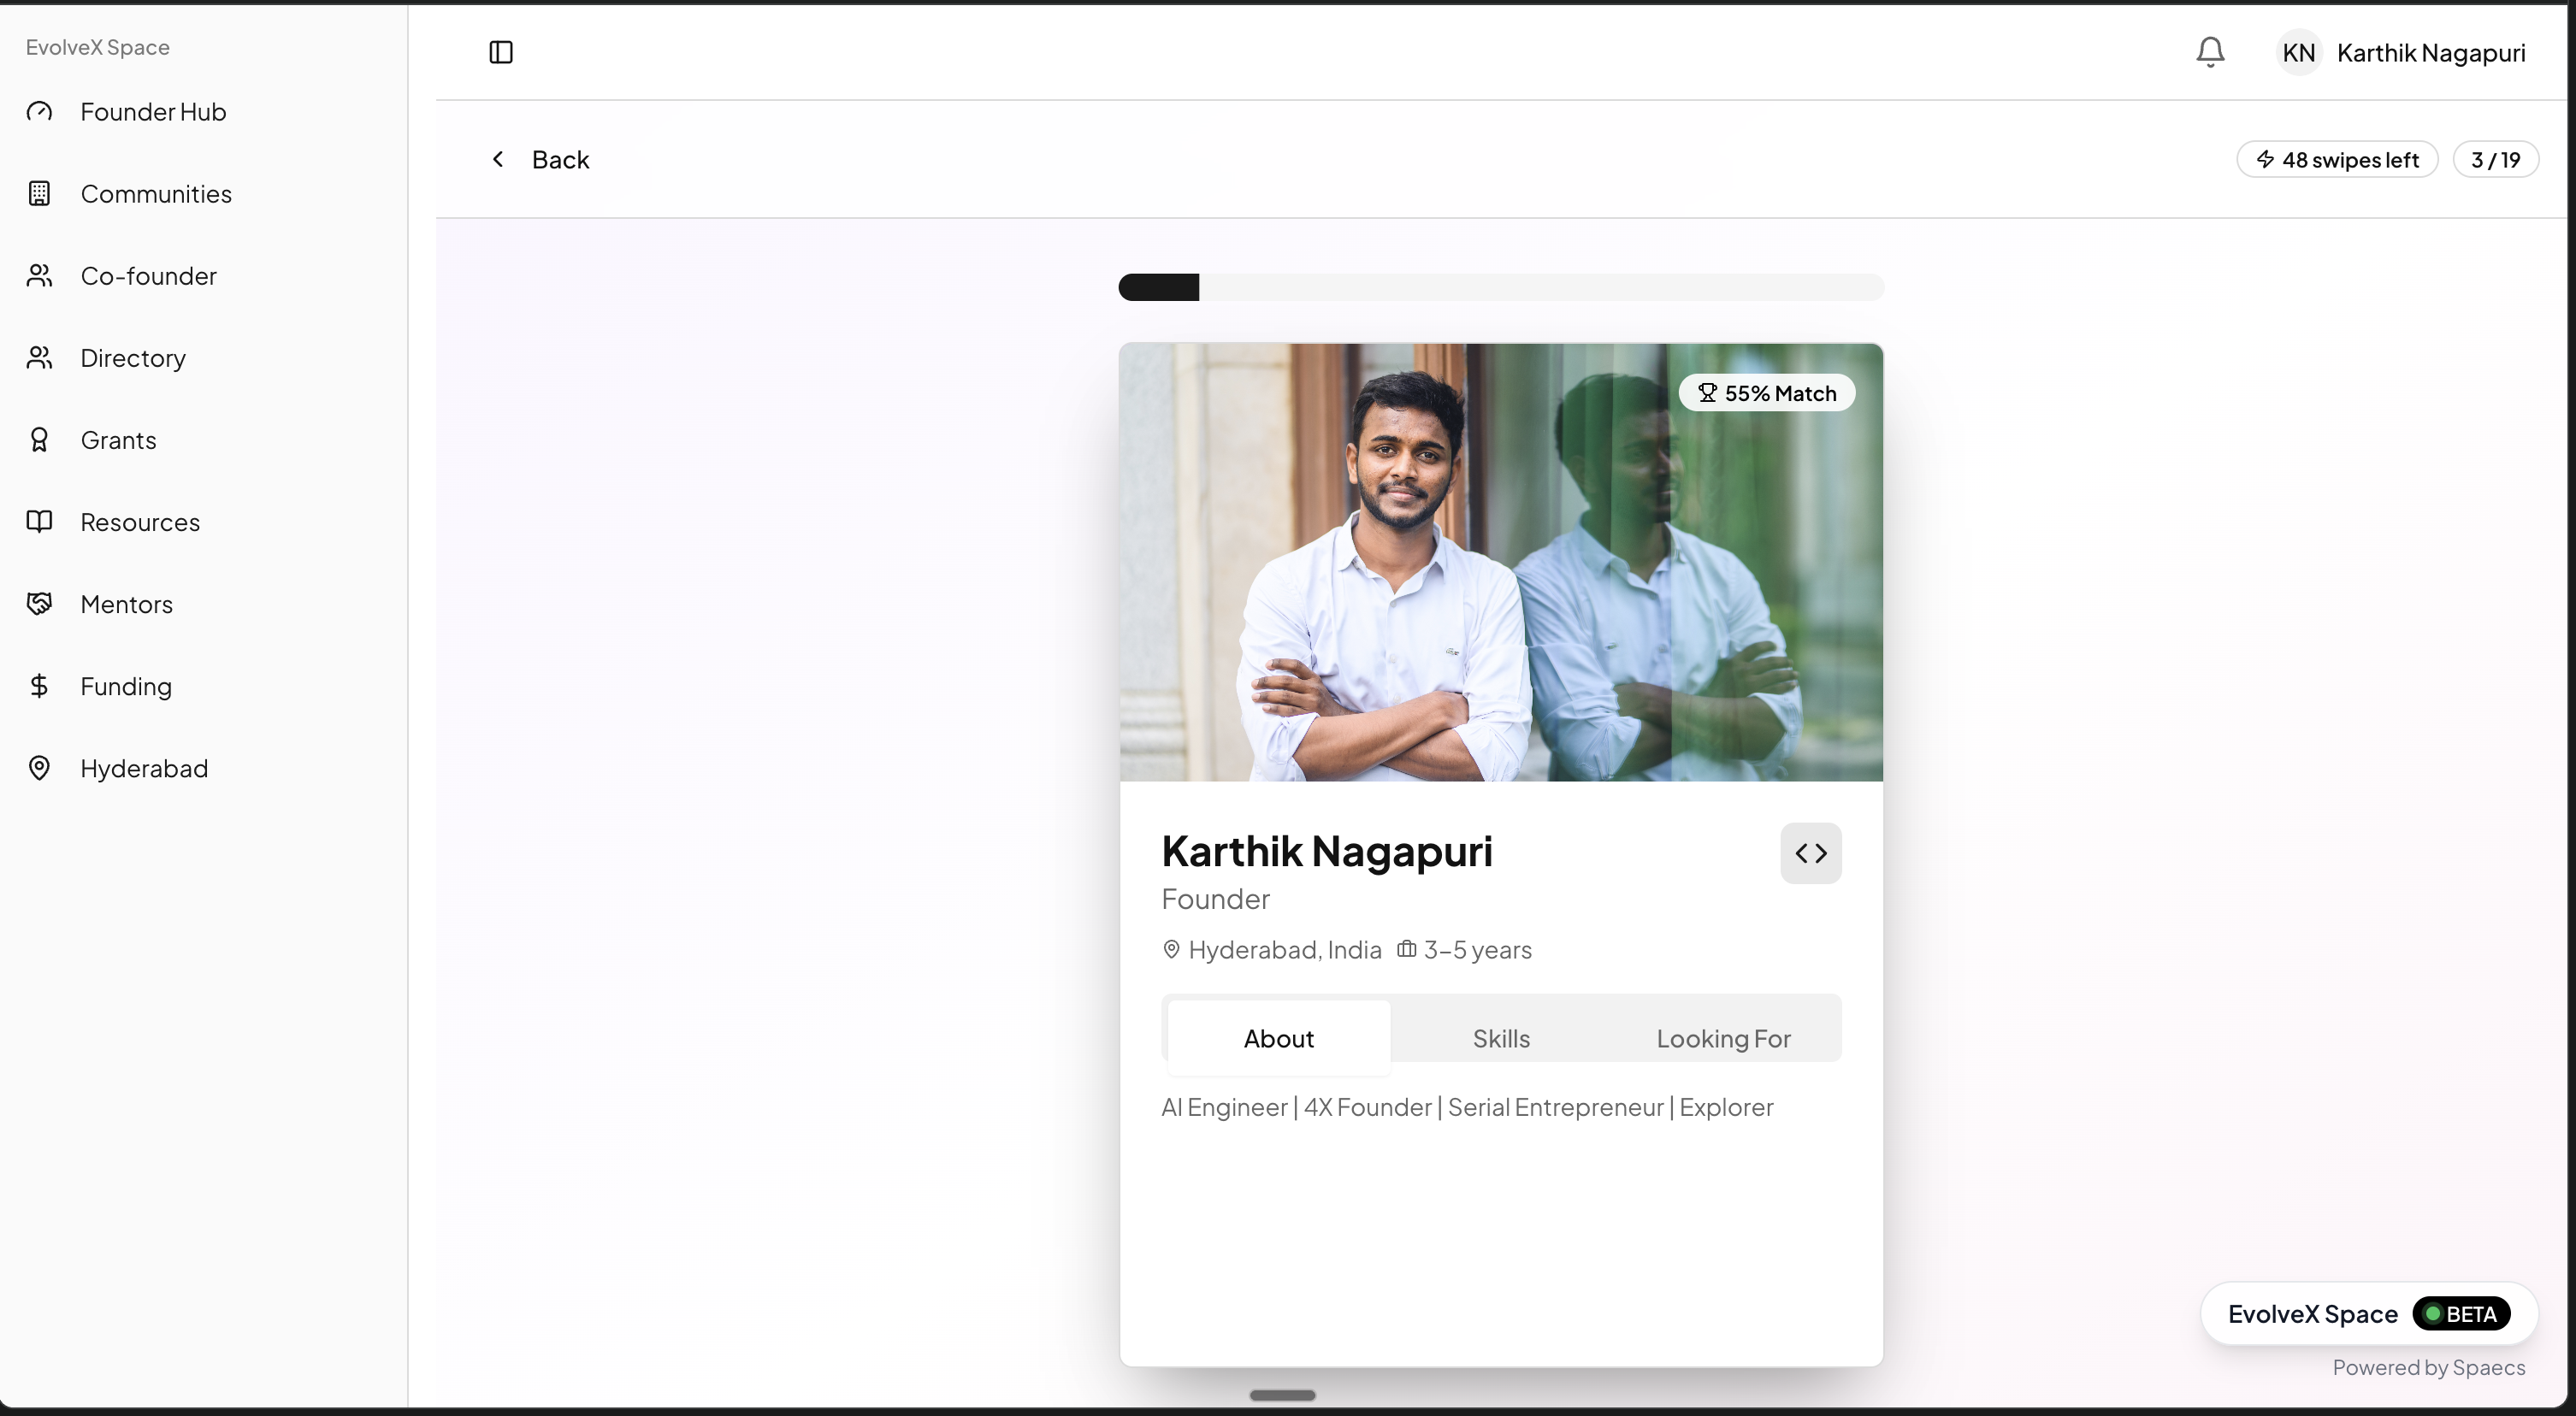Select the About tab
The image size is (2576, 1416).
point(1278,1038)
